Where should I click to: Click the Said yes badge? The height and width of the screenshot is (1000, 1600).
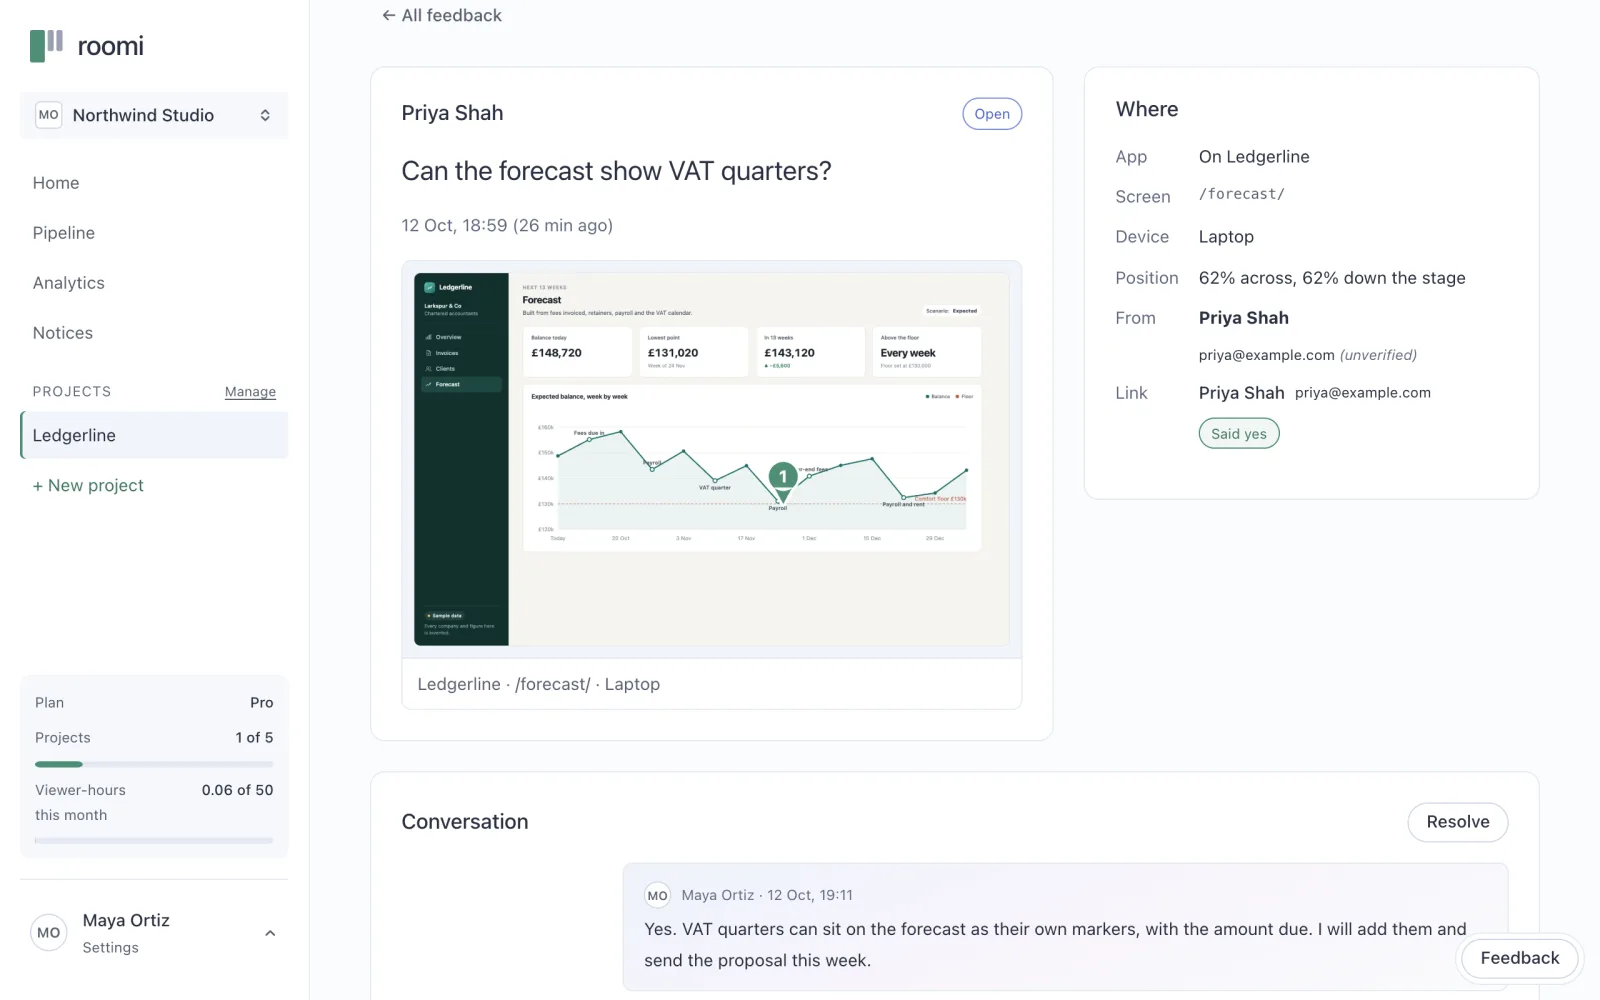(1239, 433)
